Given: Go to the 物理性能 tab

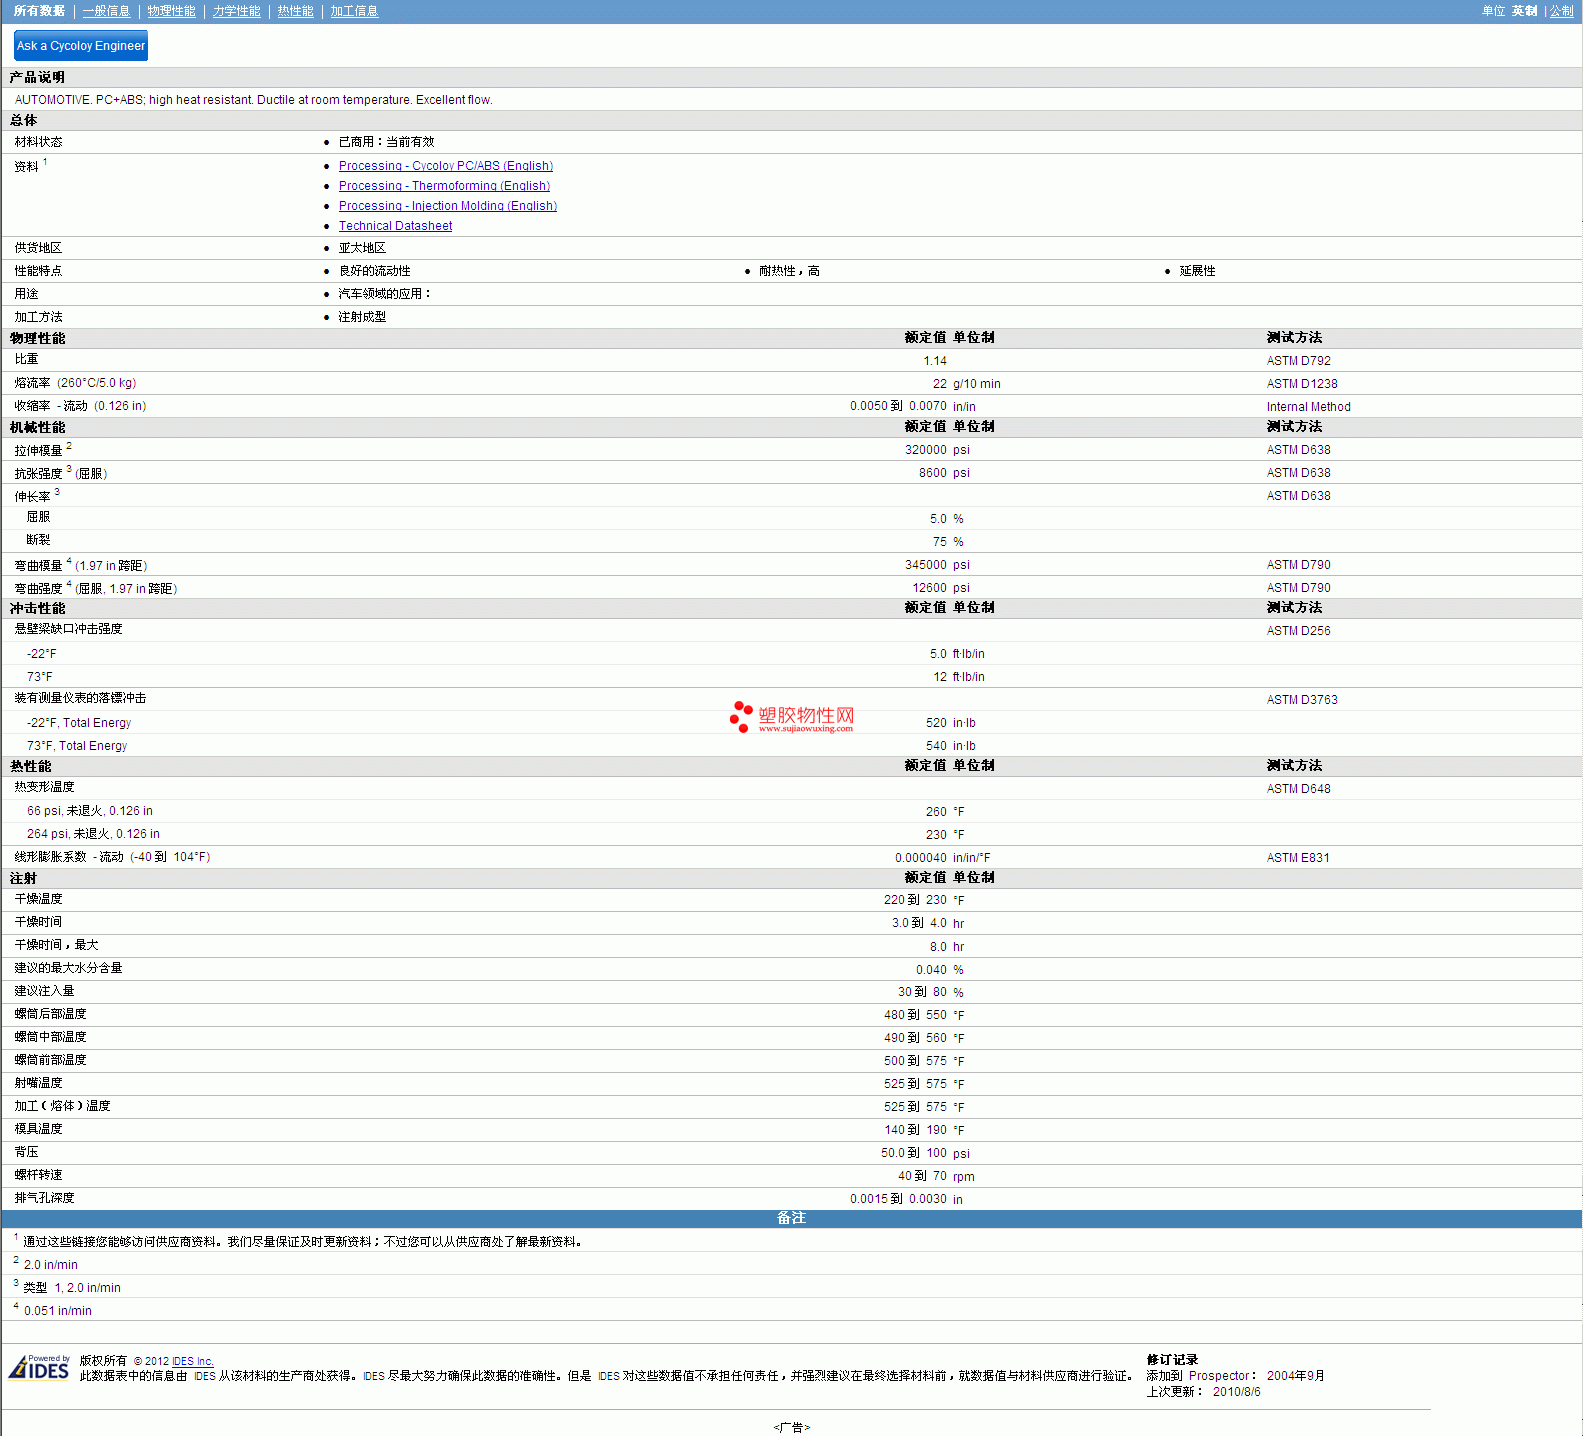Looking at the screenshot, I should 171,11.
